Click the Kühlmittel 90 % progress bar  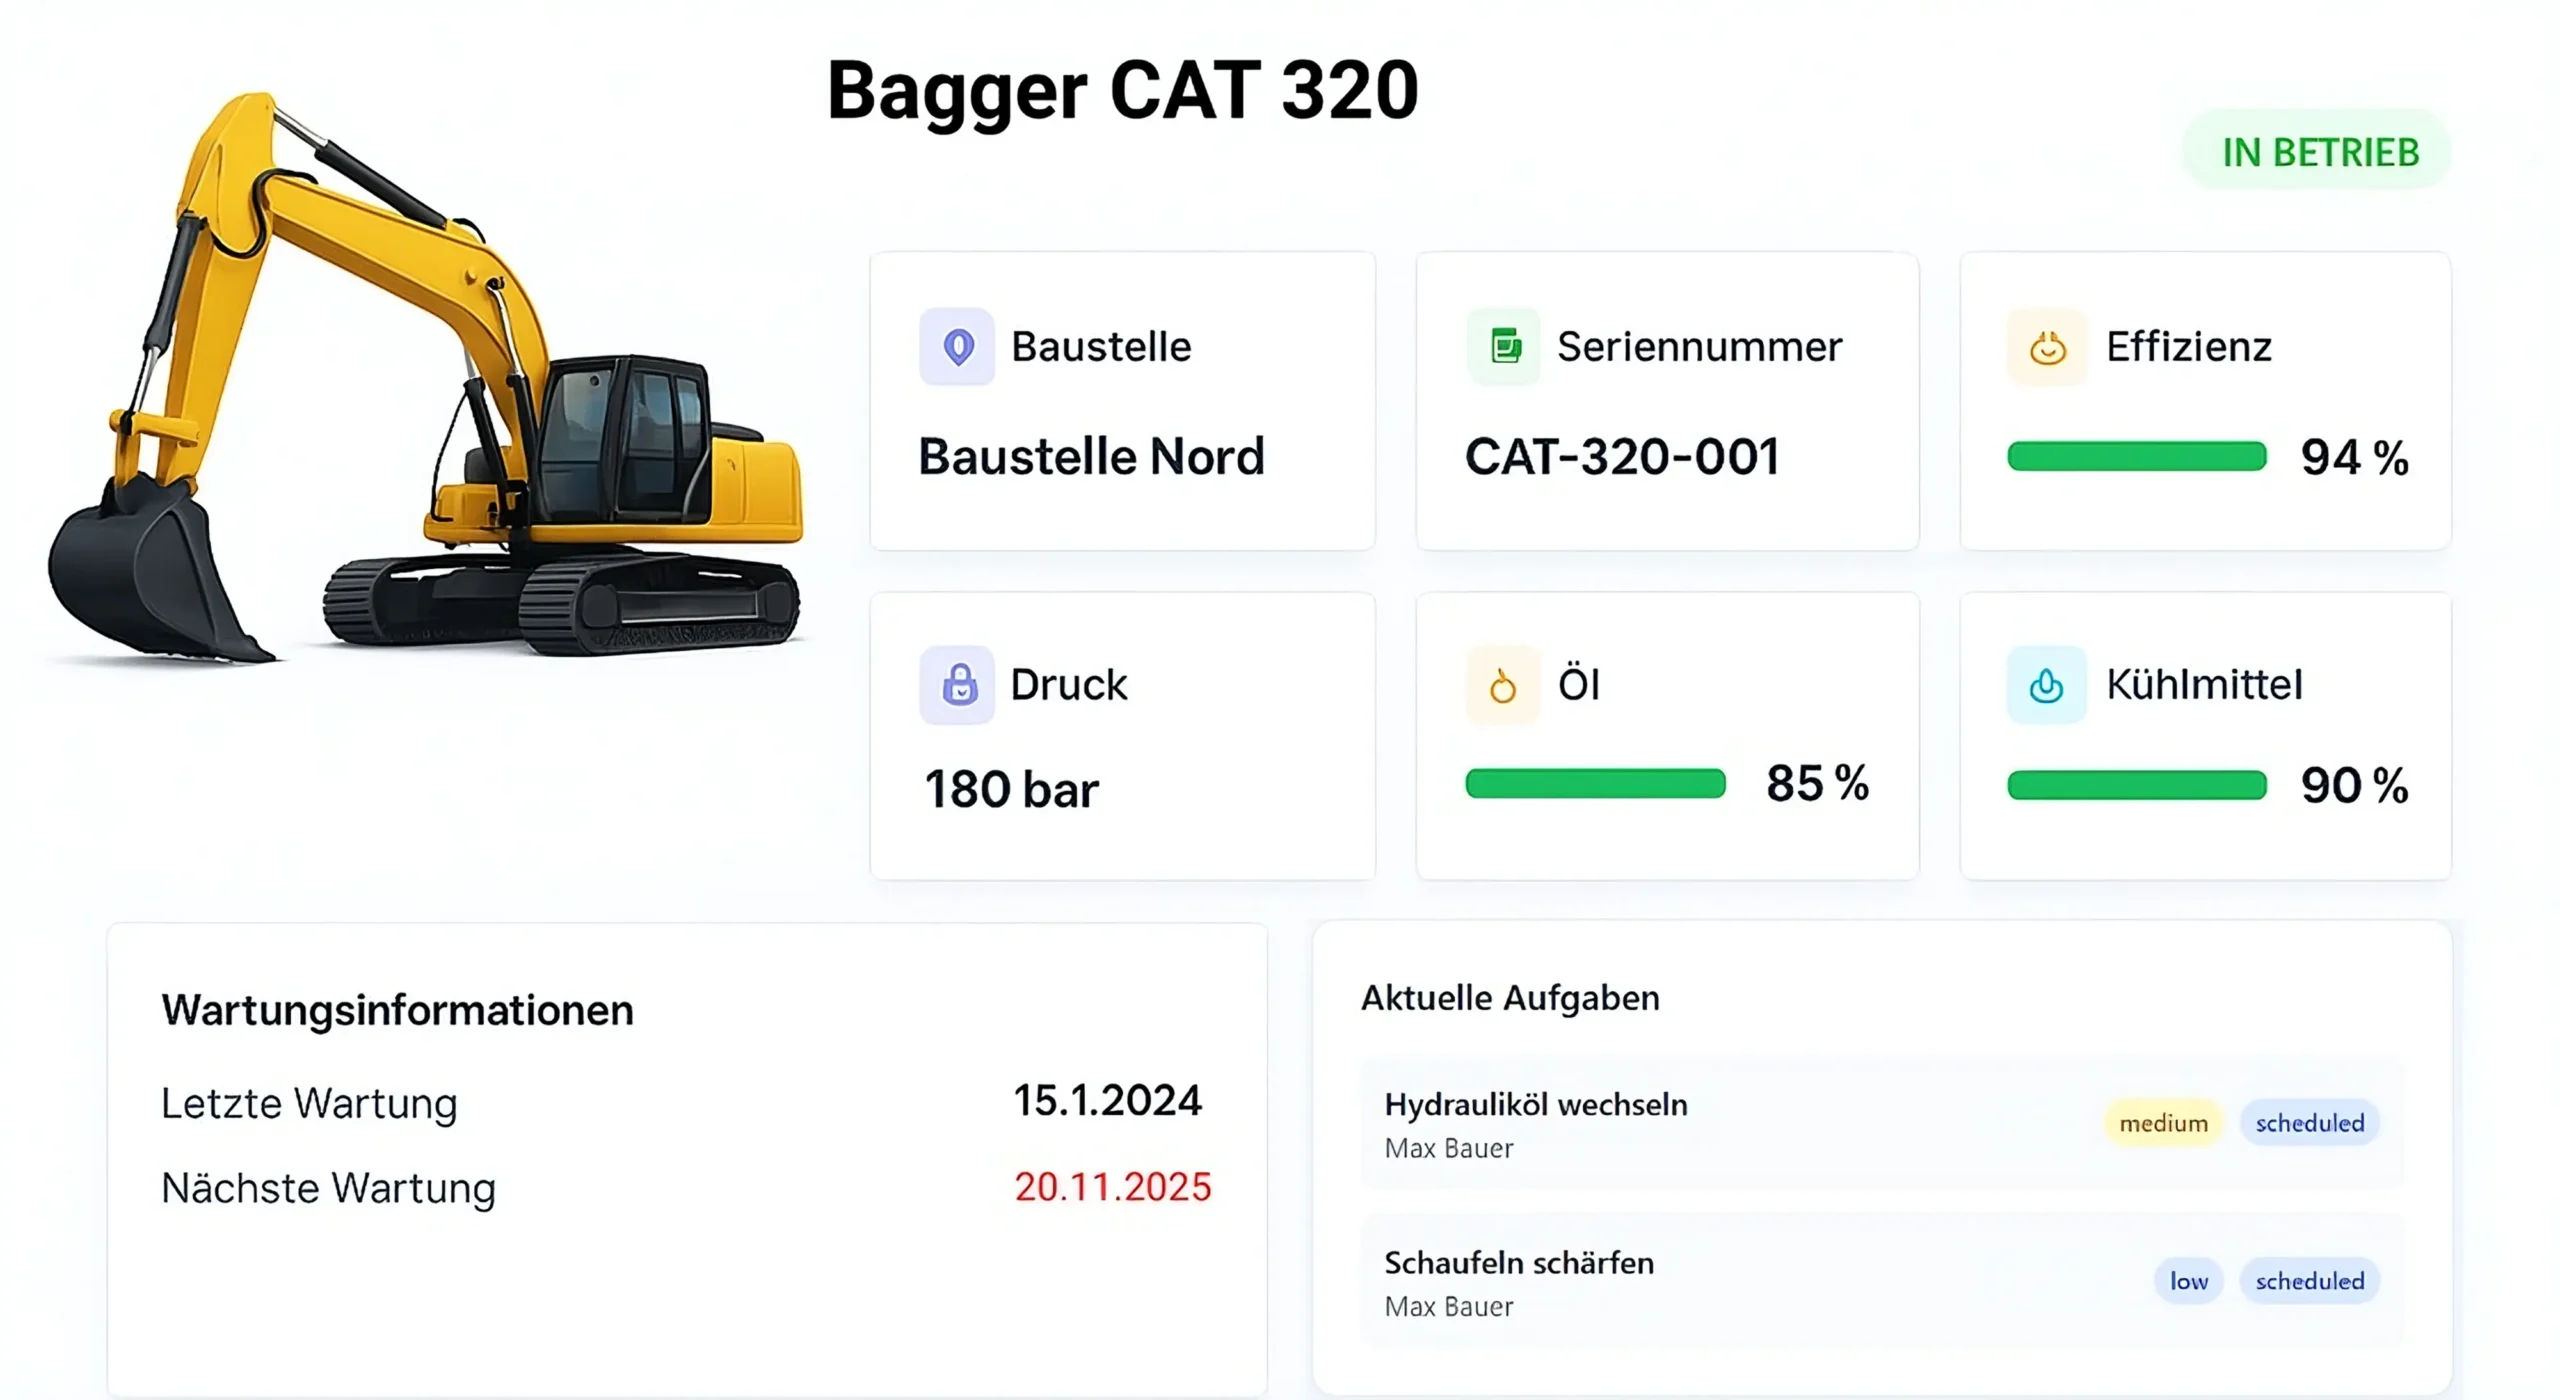tap(2136, 785)
